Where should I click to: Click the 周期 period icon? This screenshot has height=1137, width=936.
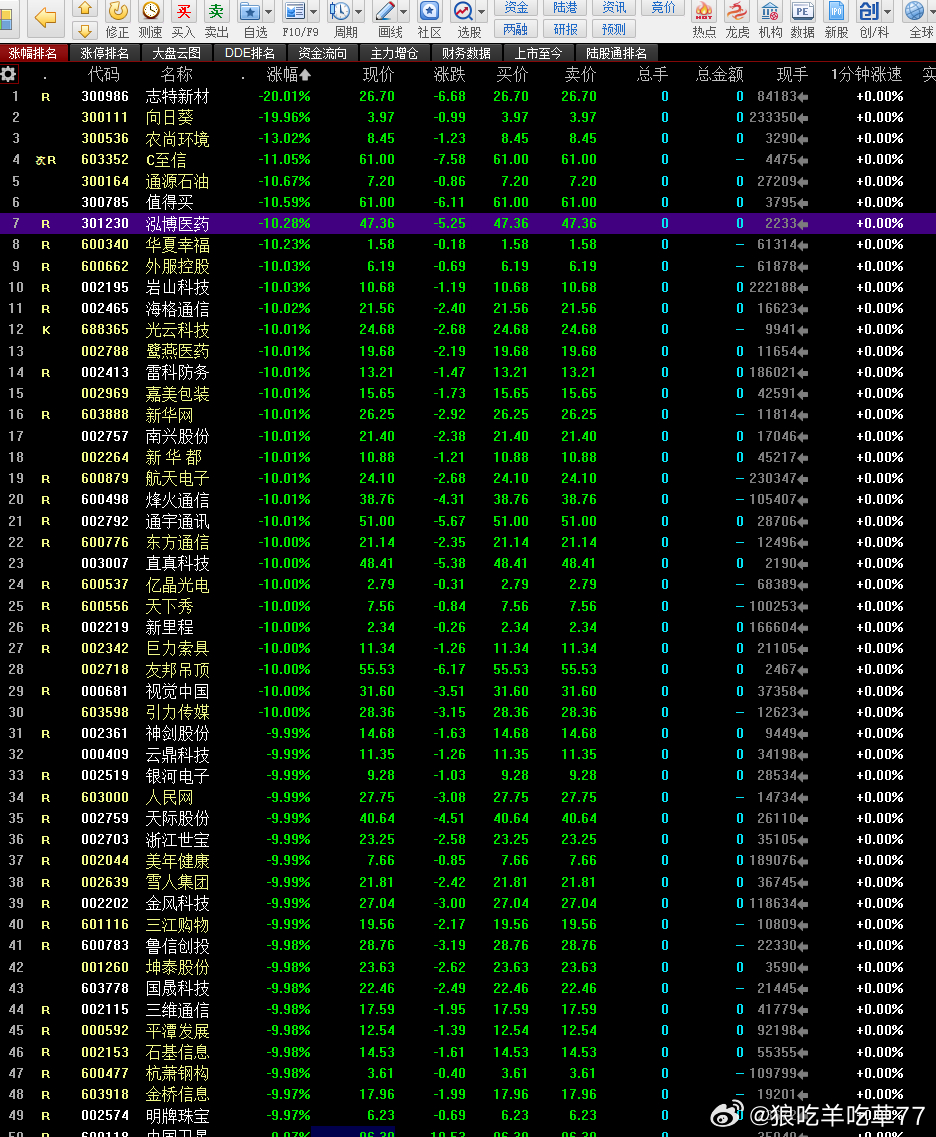coord(341,20)
